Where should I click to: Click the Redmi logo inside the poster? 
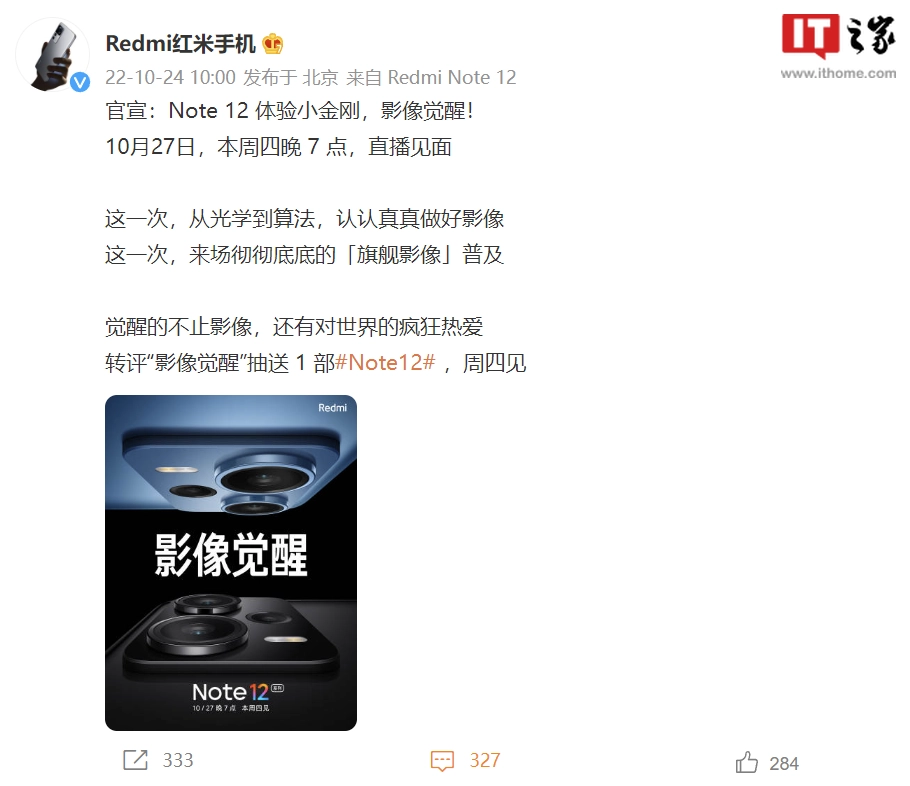333,408
